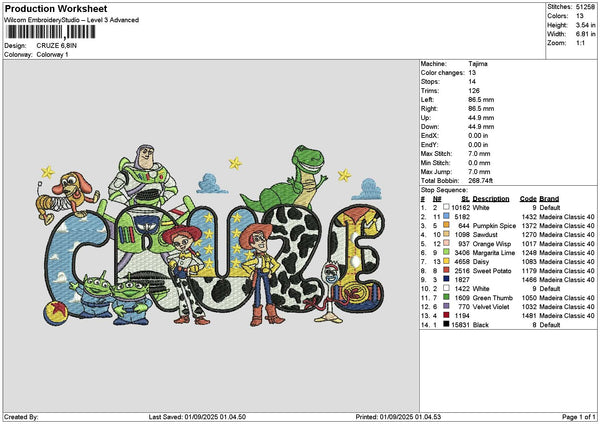600x424 pixels.
Task: Click the Total Bobbin value '268.74ft'
Action: coord(481,181)
